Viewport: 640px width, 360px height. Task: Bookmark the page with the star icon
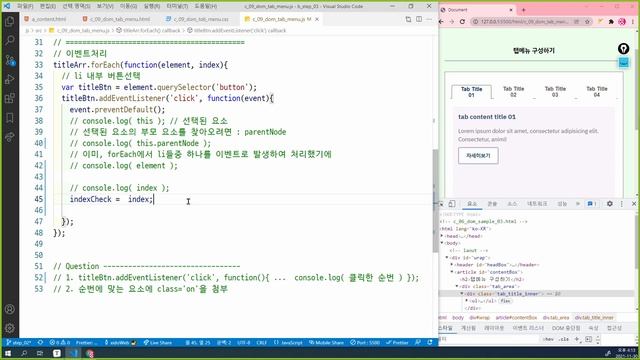(x=587, y=22)
